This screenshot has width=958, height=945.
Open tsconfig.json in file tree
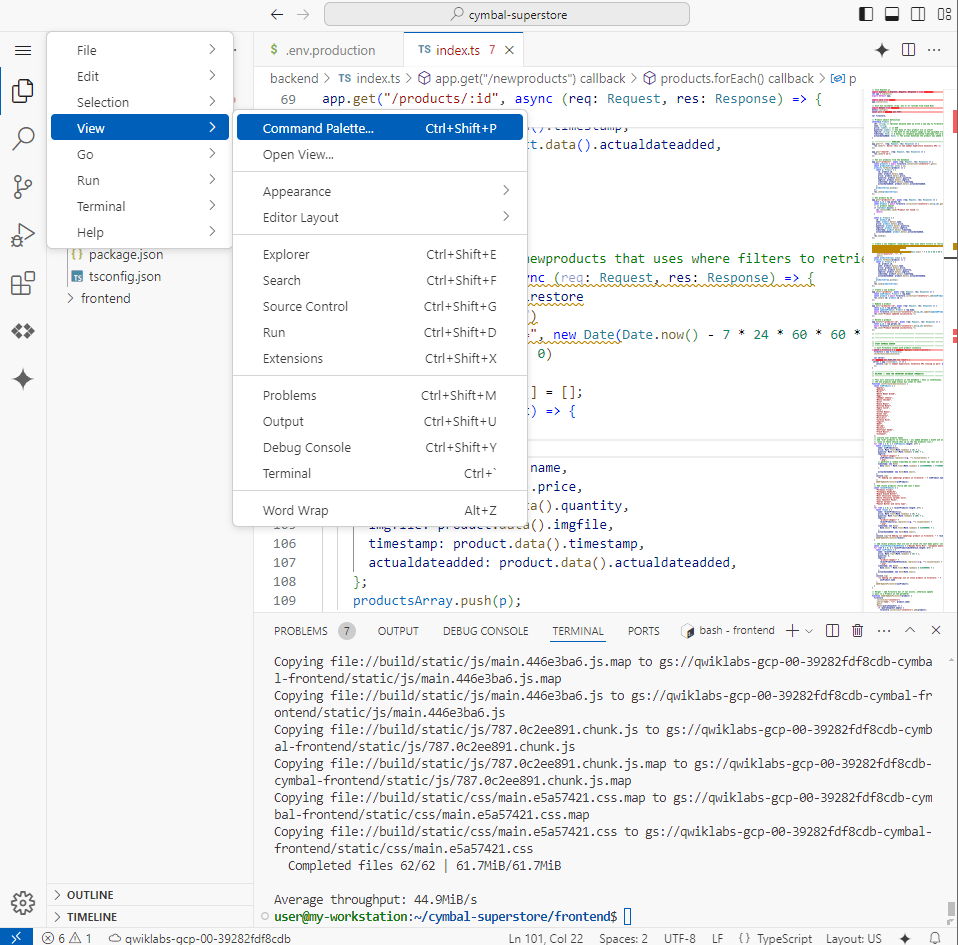pyautogui.click(x=125, y=276)
